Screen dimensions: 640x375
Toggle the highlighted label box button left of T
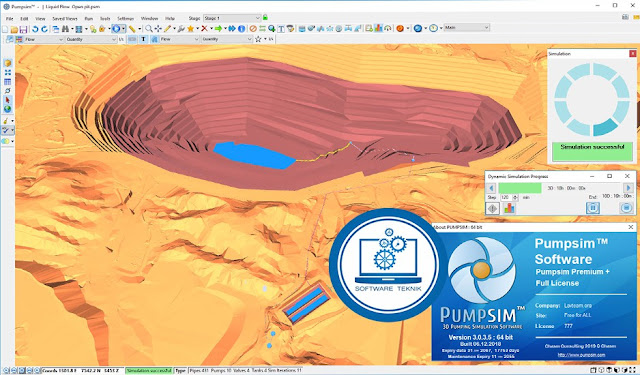click(x=132, y=39)
